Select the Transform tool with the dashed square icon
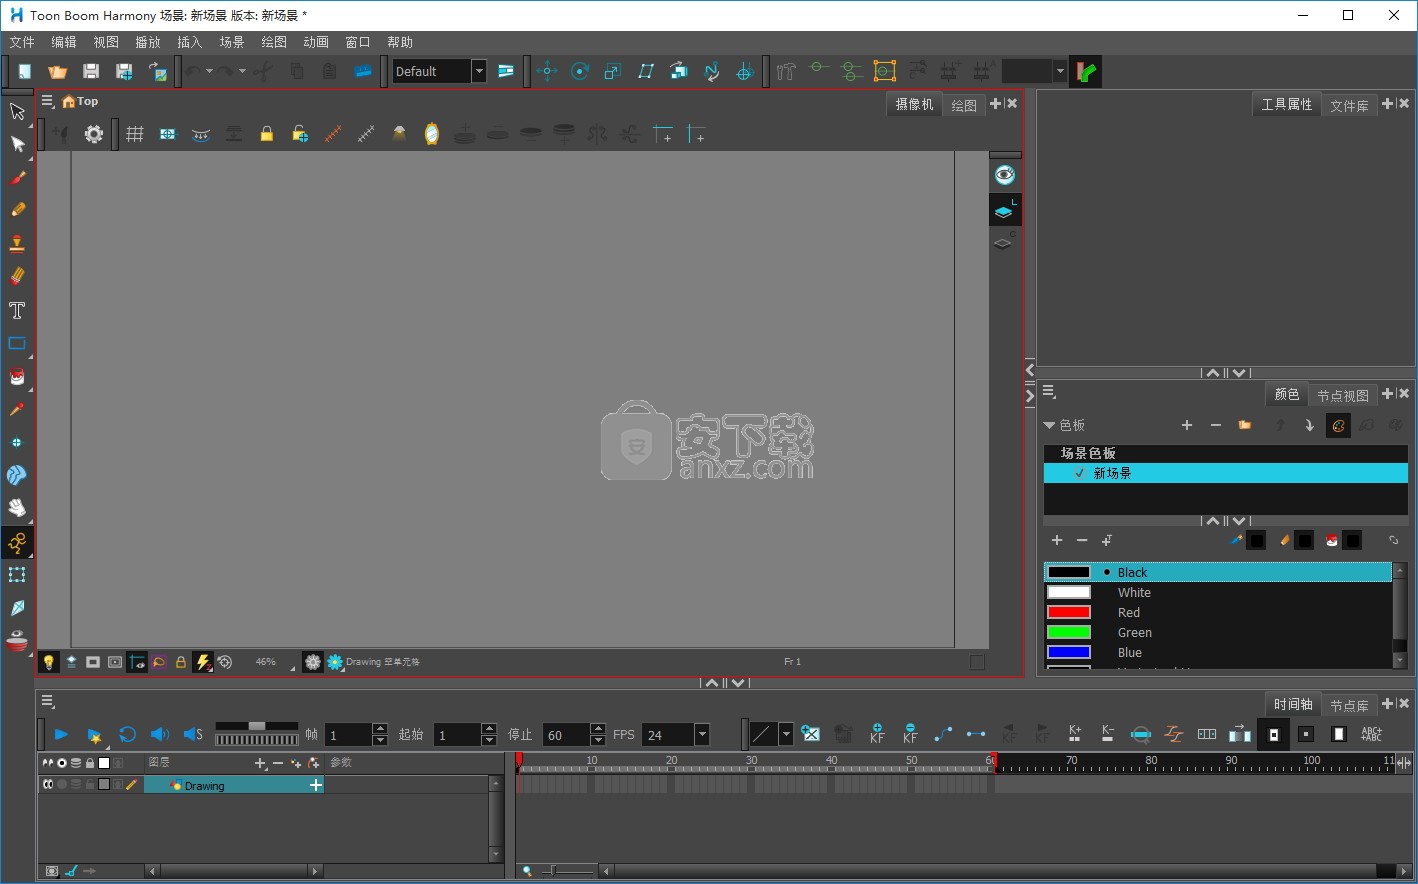Image resolution: width=1418 pixels, height=884 pixels. (17, 574)
